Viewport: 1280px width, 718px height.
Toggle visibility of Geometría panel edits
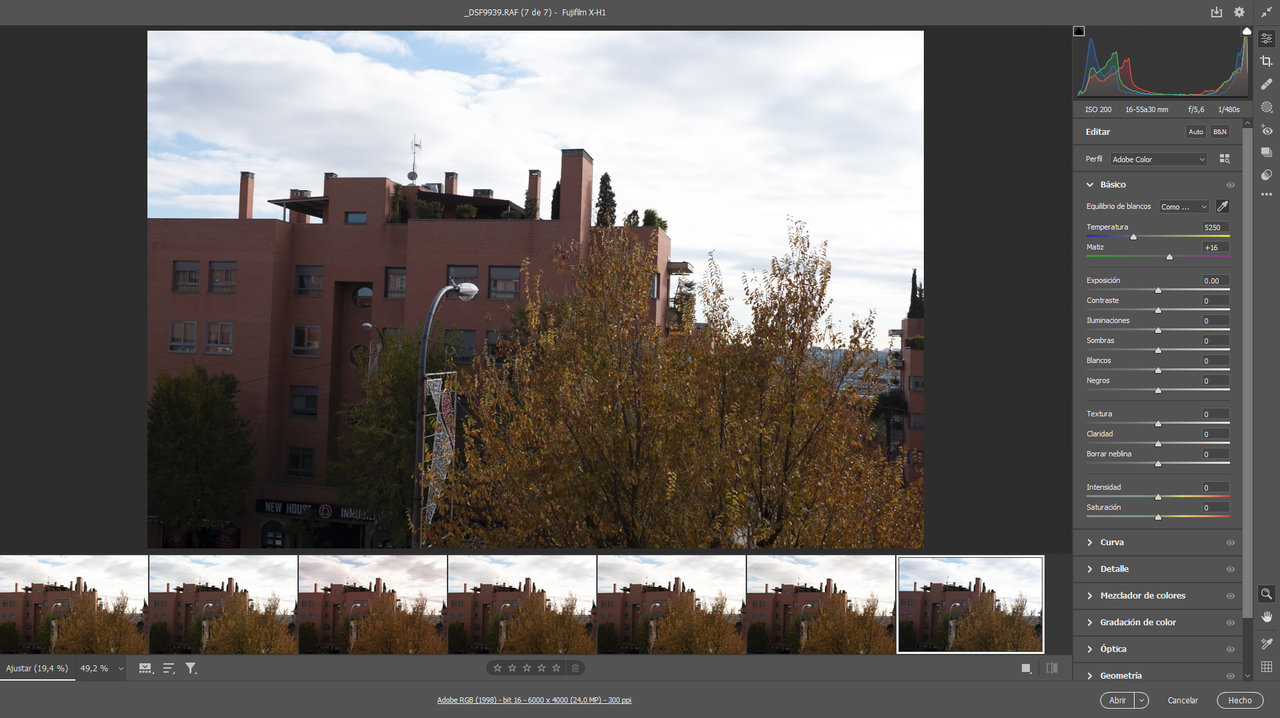click(x=1230, y=676)
